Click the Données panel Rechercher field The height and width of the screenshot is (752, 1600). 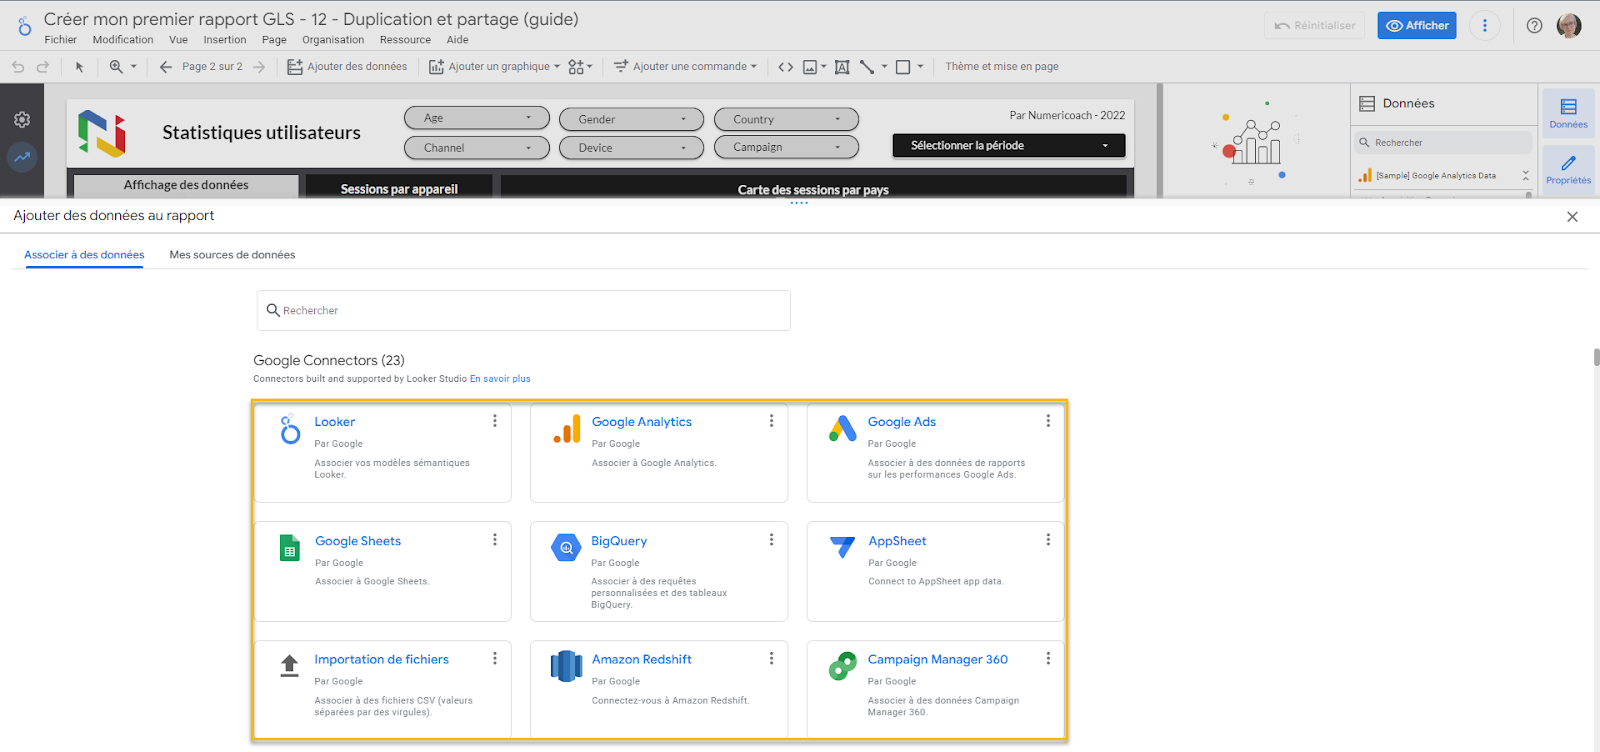tap(1443, 143)
